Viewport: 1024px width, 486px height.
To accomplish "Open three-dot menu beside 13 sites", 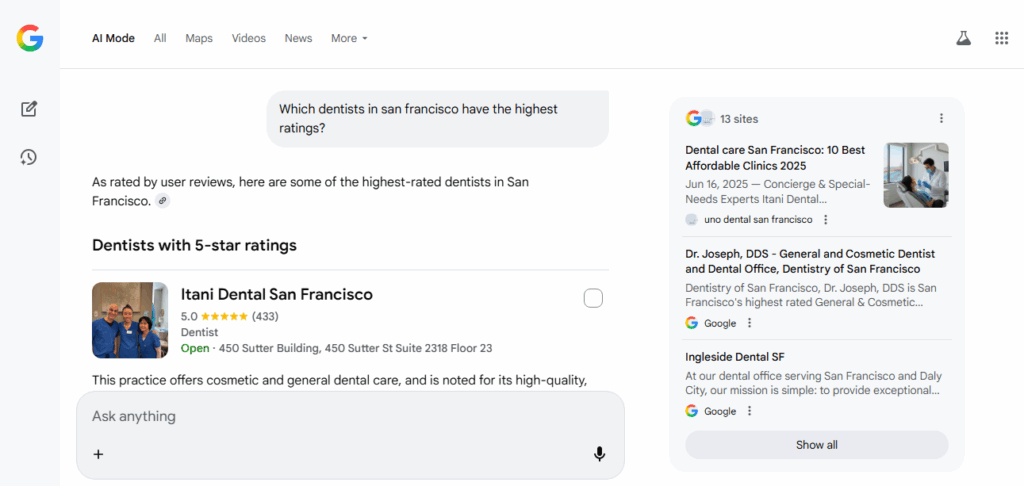I will click(x=941, y=119).
